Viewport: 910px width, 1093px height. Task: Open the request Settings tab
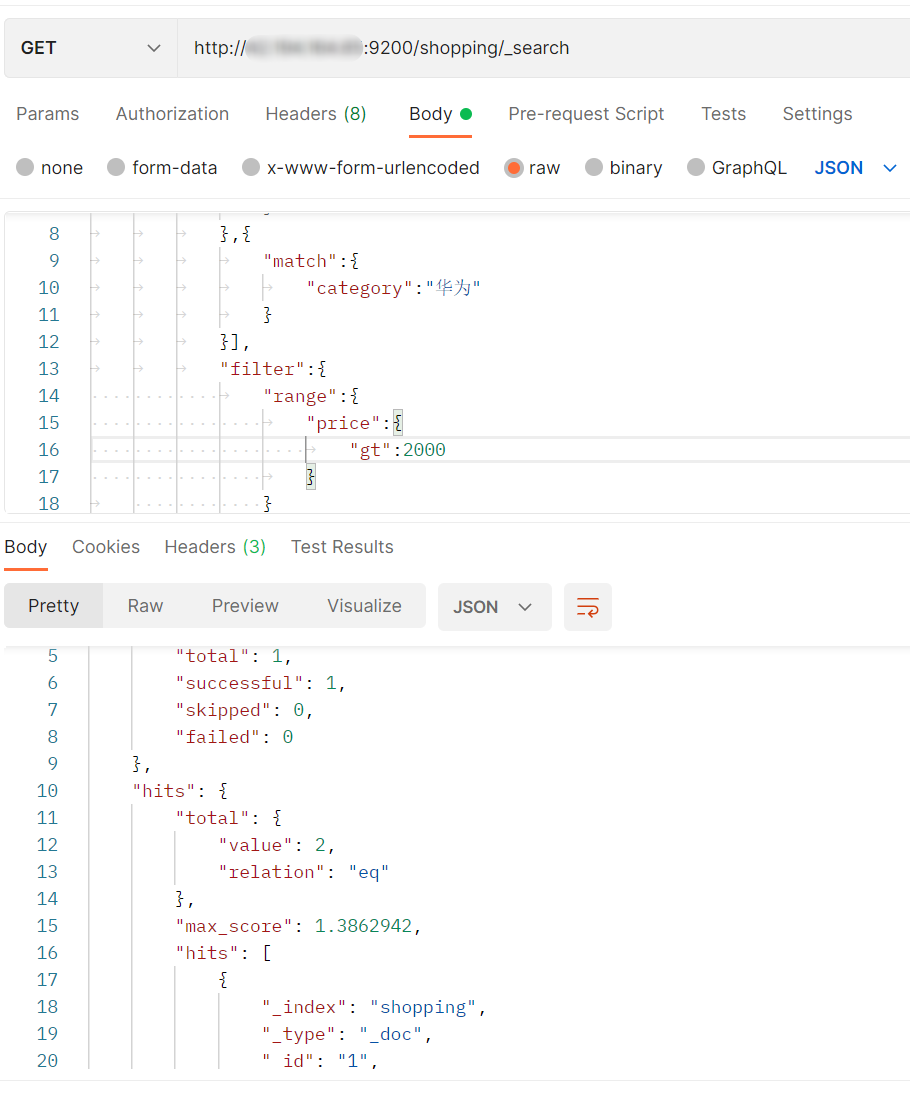817,114
